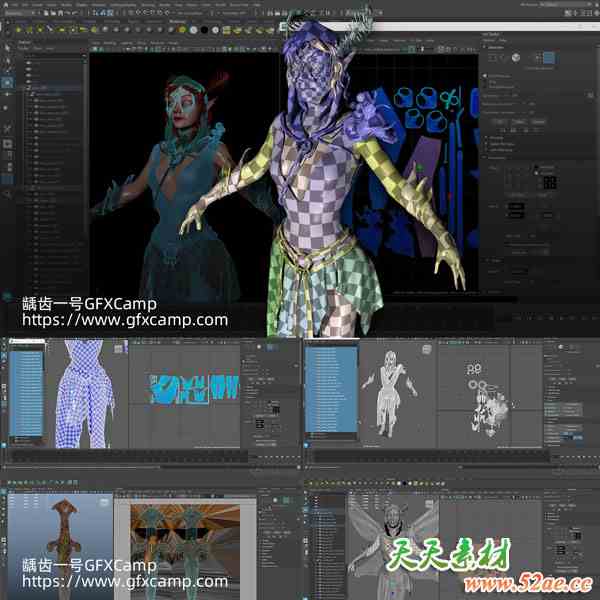The image size is (600, 600).
Task: Click the highlighted transform tool in top window toolbox
Action: [7, 82]
